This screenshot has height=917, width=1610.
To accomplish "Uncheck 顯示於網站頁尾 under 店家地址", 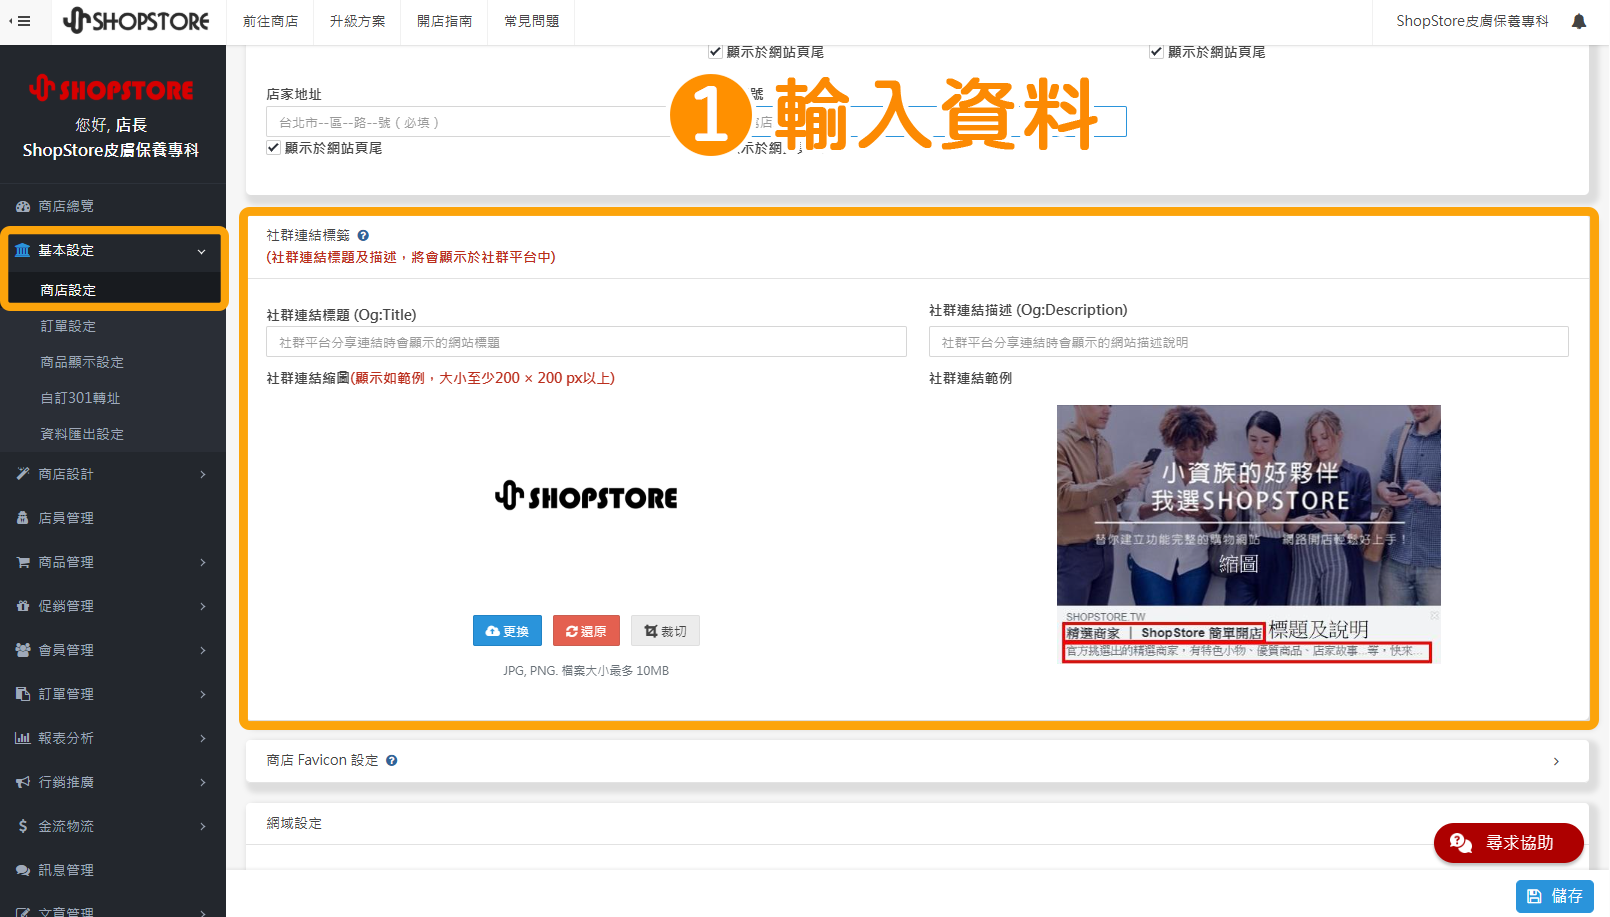I will (274, 147).
